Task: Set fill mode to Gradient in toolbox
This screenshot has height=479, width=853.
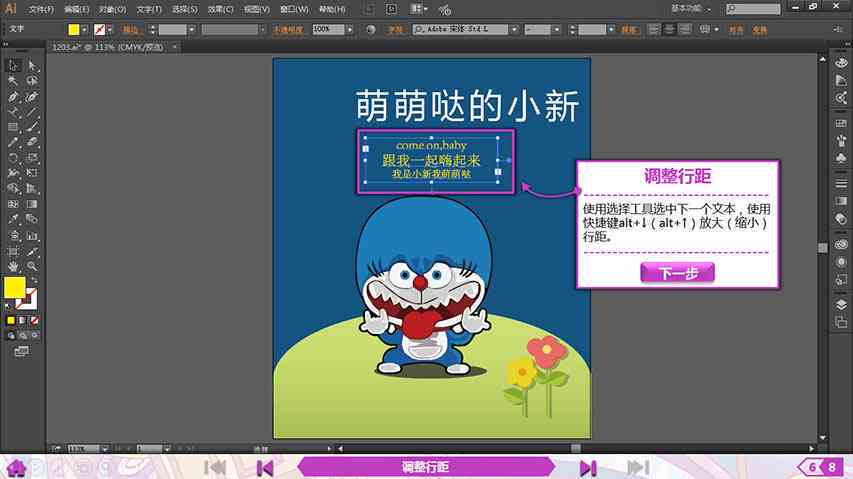Action: 22,321
